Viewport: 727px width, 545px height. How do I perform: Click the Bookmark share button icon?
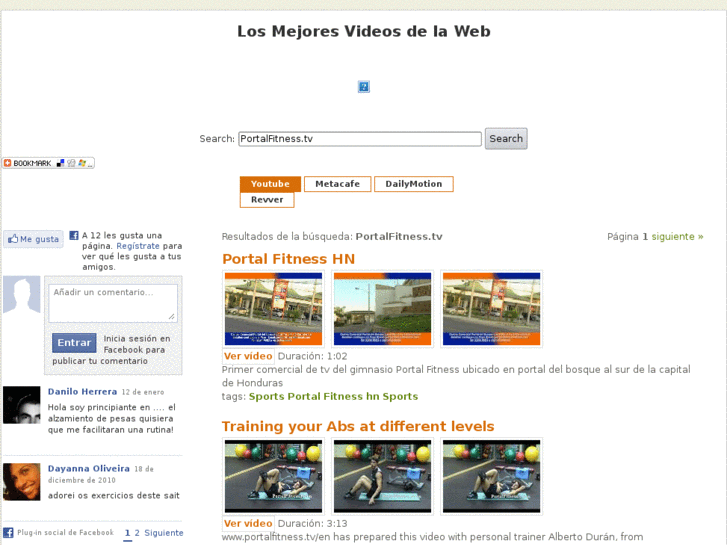pyautogui.click(x=48, y=163)
